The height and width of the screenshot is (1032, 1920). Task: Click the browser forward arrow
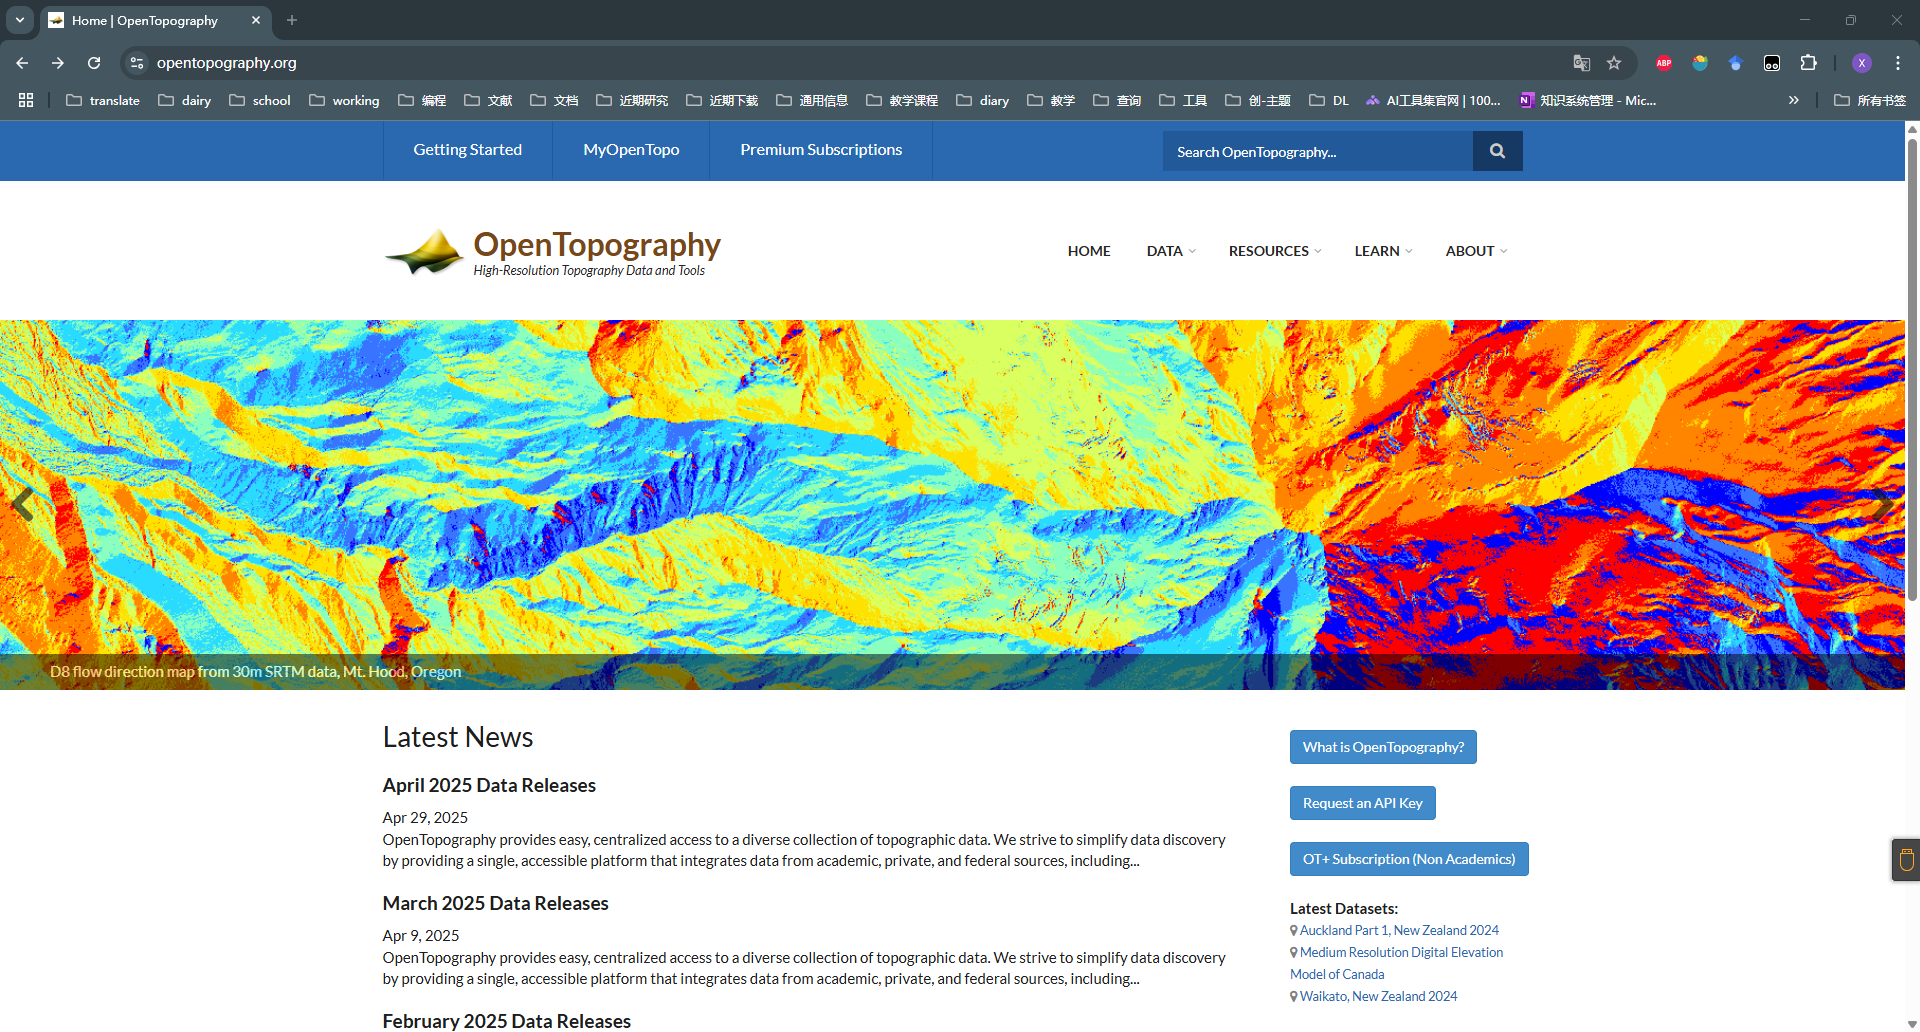coord(58,62)
